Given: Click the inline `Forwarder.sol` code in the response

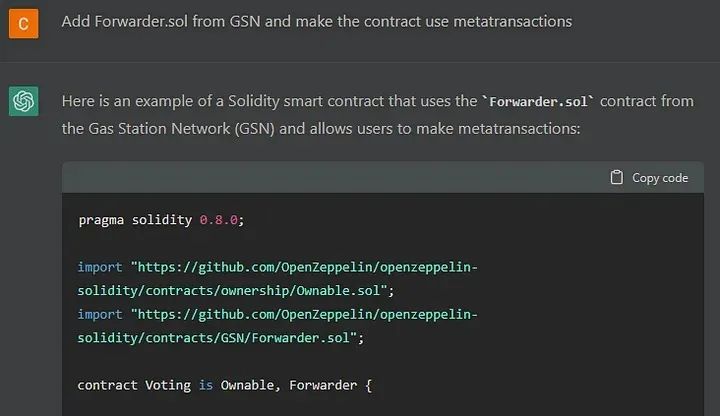Looking at the screenshot, I should click(538, 101).
